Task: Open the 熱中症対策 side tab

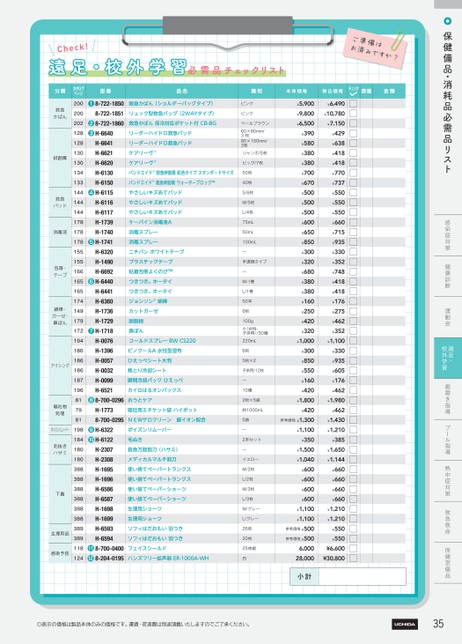Action: (448, 481)
